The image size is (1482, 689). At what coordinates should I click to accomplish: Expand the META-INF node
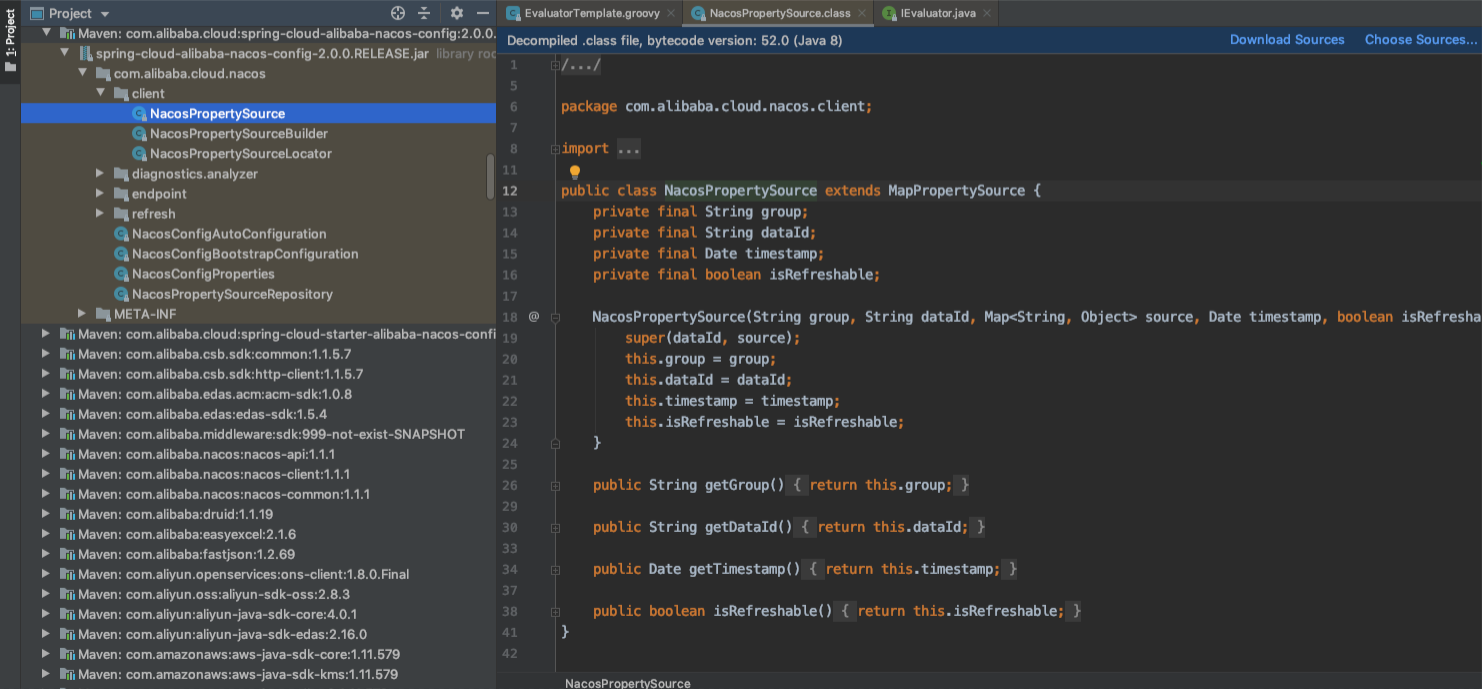pyautogui.click(x=82, y=314)
